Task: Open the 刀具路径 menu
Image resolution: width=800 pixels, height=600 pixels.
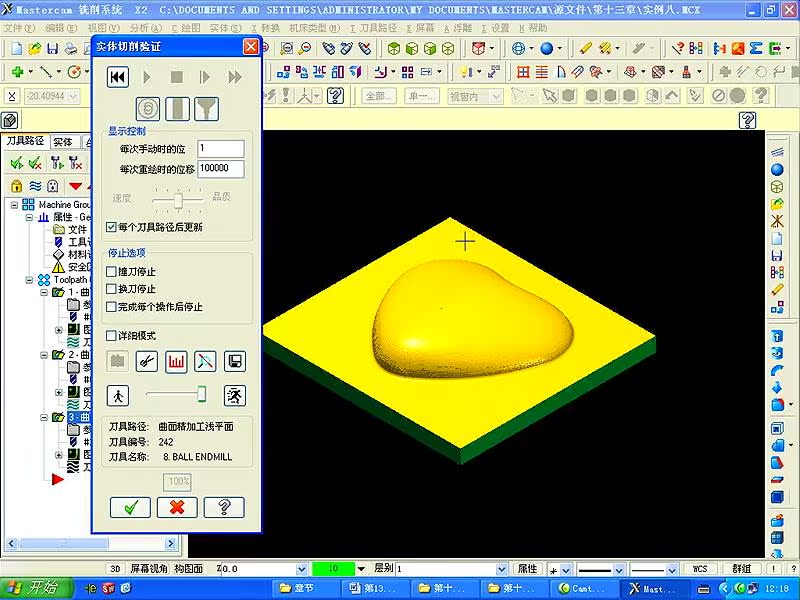Action: click(x=374, y=28)
